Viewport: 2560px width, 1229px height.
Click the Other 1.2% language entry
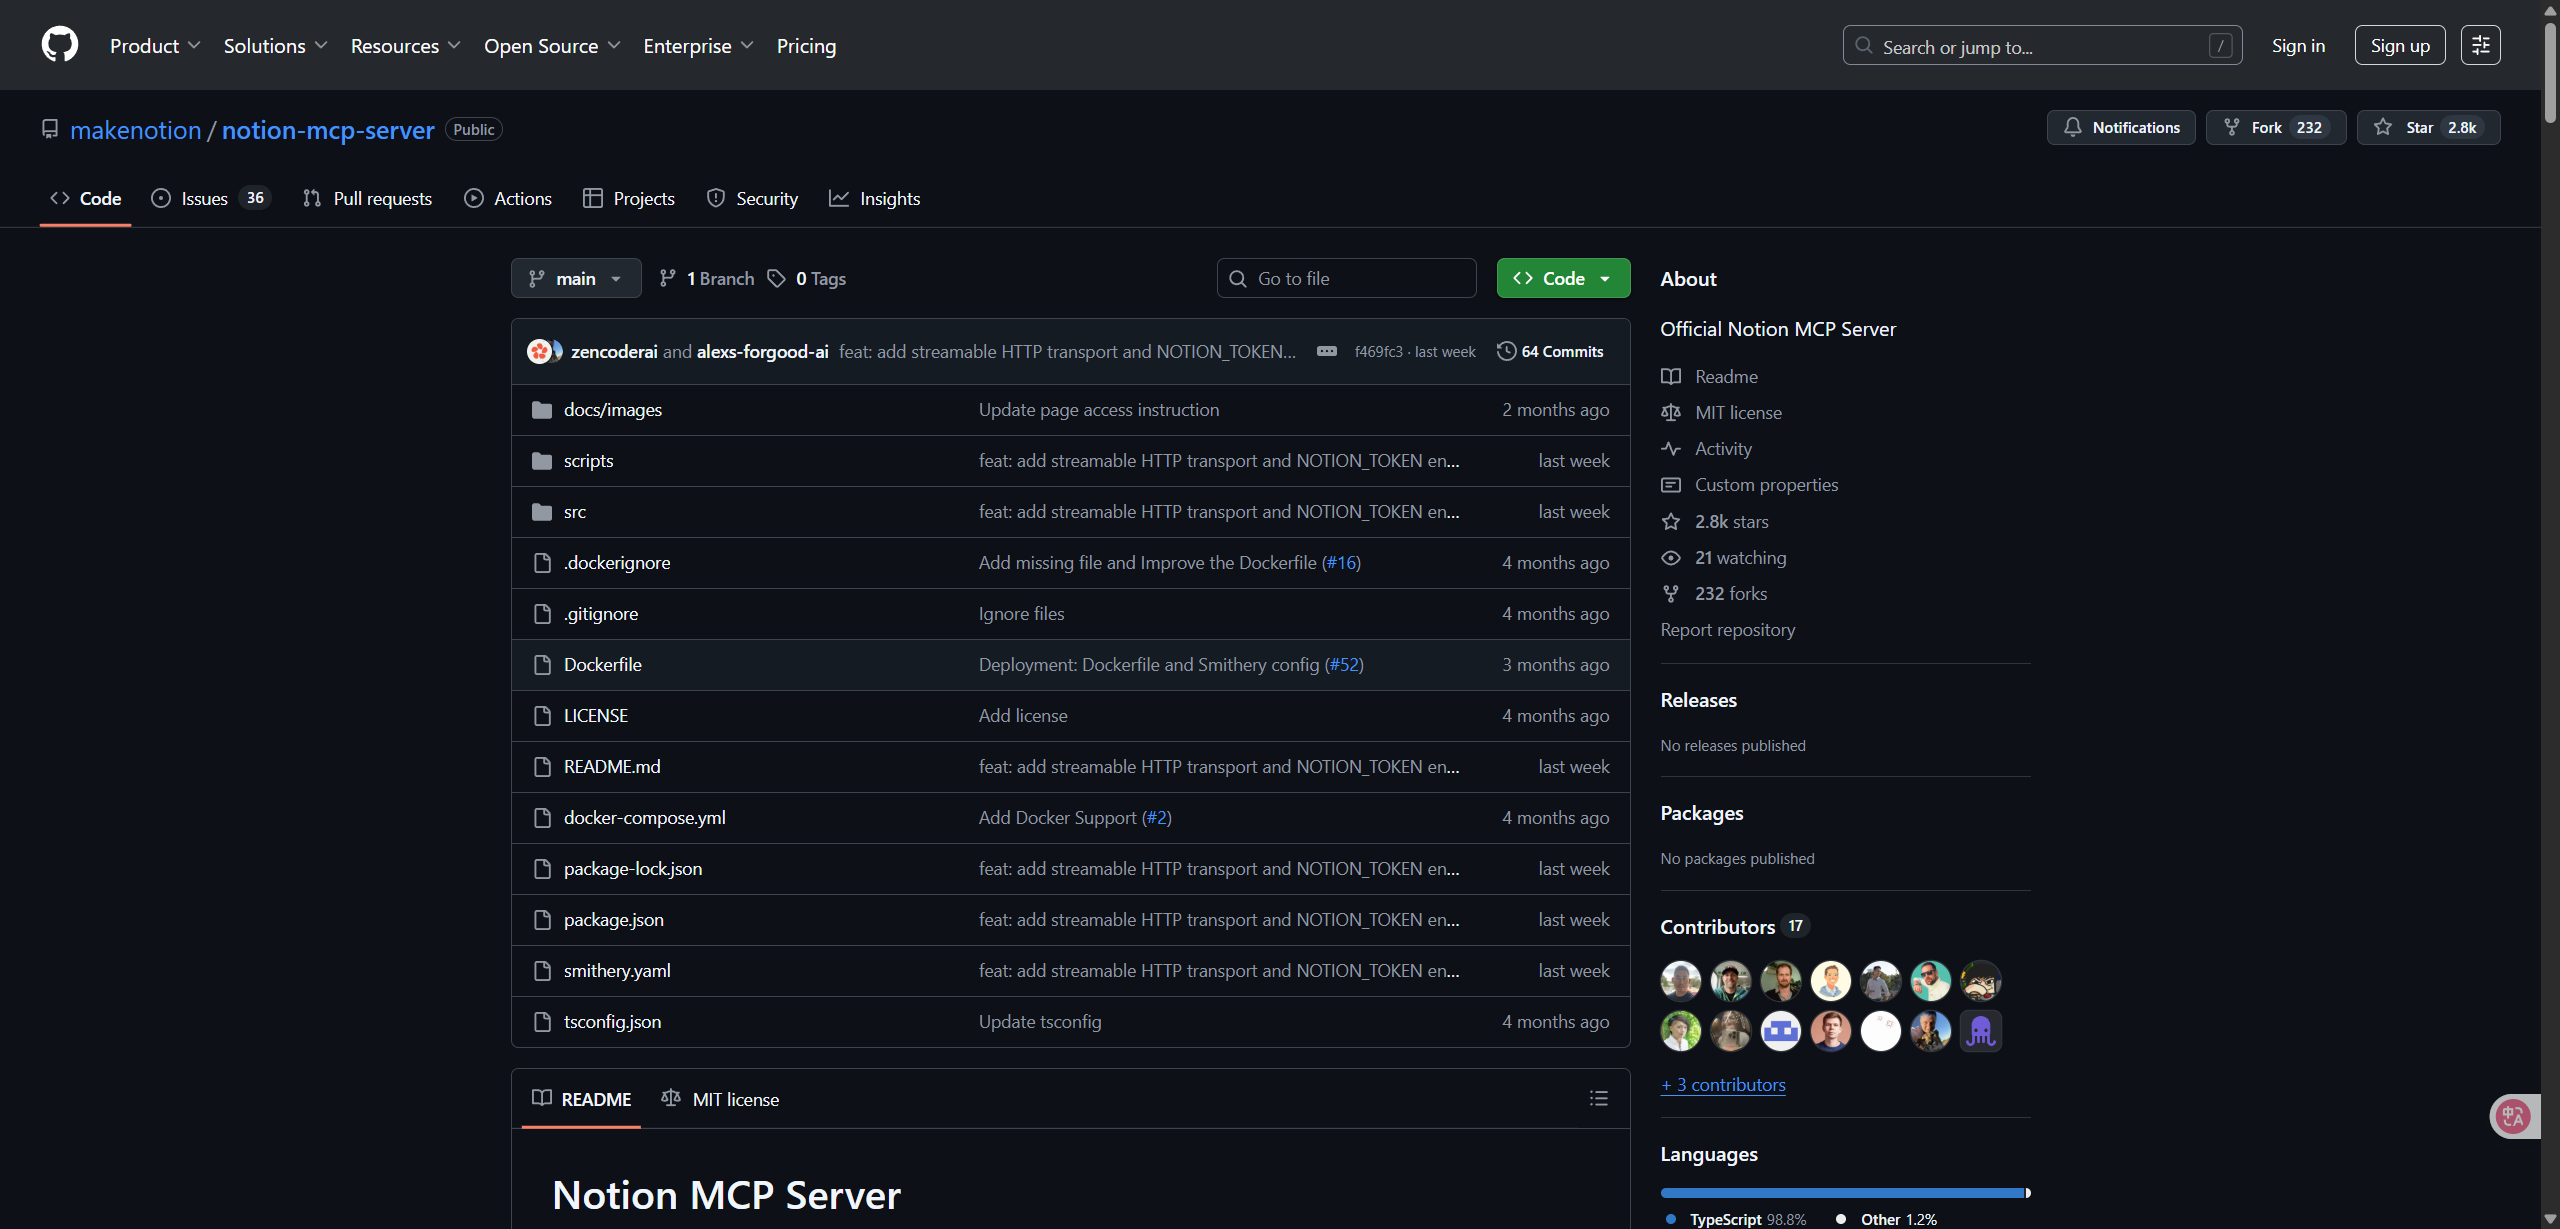(x=1887, y=1219)
